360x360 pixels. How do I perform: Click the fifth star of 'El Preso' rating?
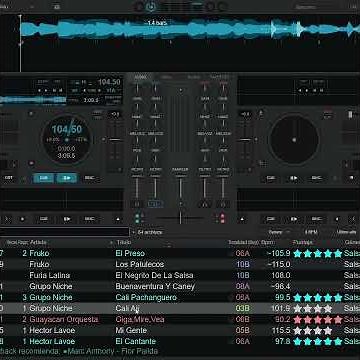[338, 253]
